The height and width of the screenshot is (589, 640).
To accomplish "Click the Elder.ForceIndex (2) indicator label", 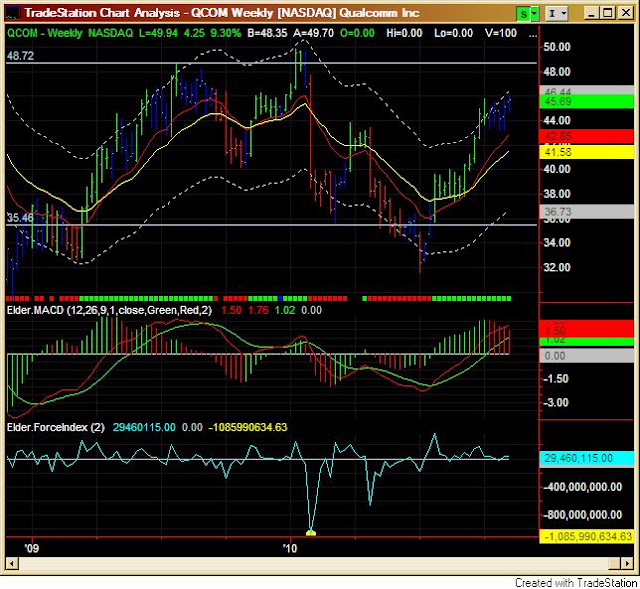I will click(x=56, y=428).
